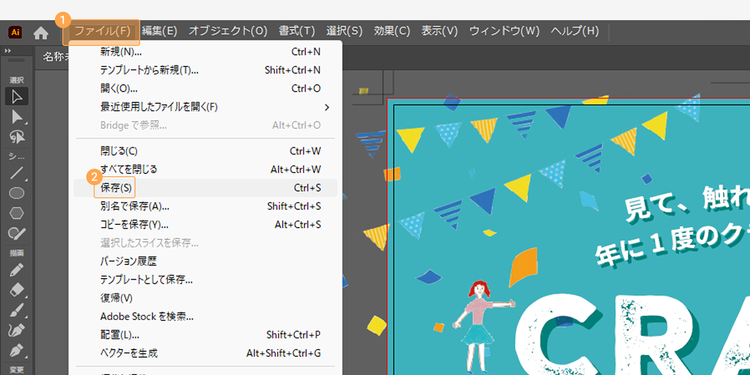Select the Selection tool arrow
Viewport: 750px width, 375px height.
(17, 97)
